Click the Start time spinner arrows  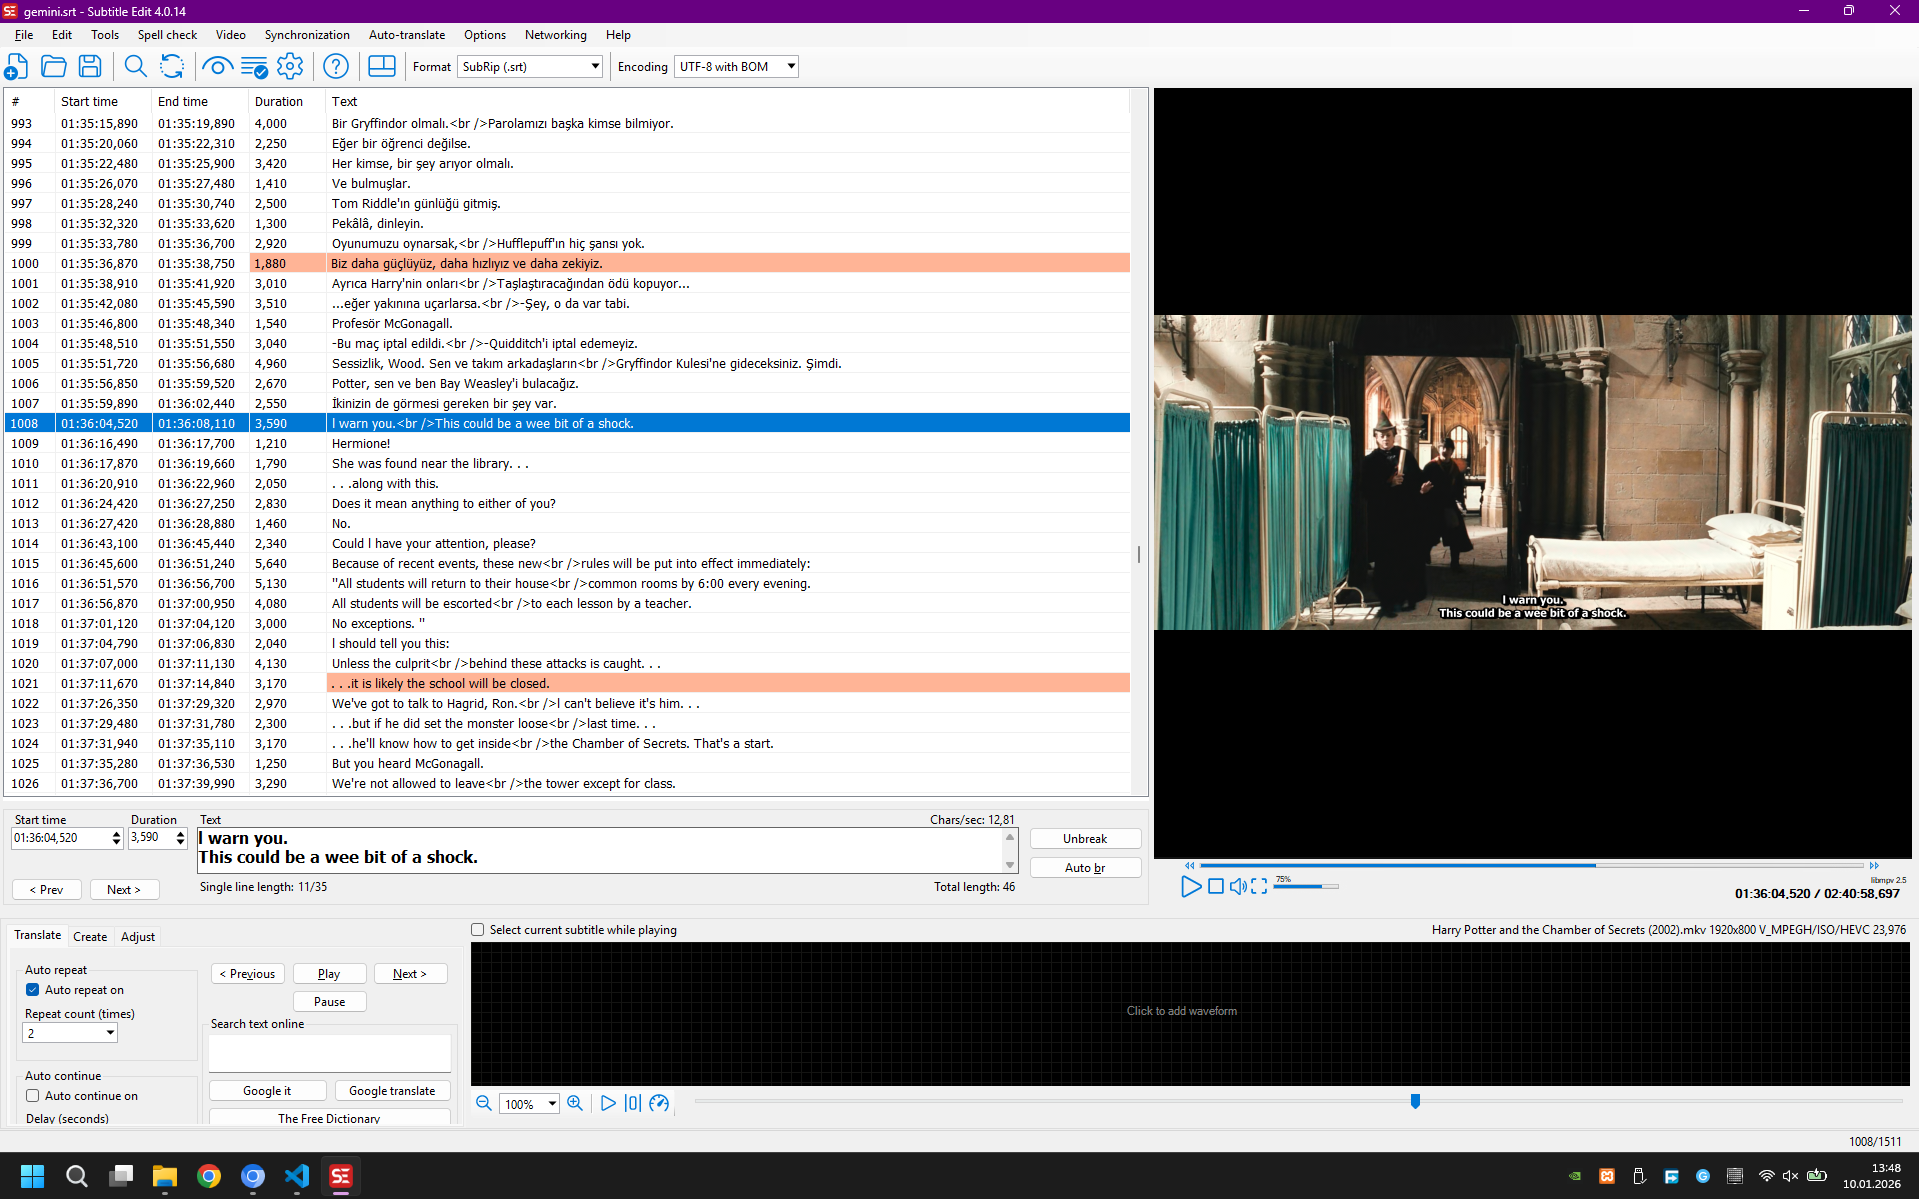click(116, 838)
